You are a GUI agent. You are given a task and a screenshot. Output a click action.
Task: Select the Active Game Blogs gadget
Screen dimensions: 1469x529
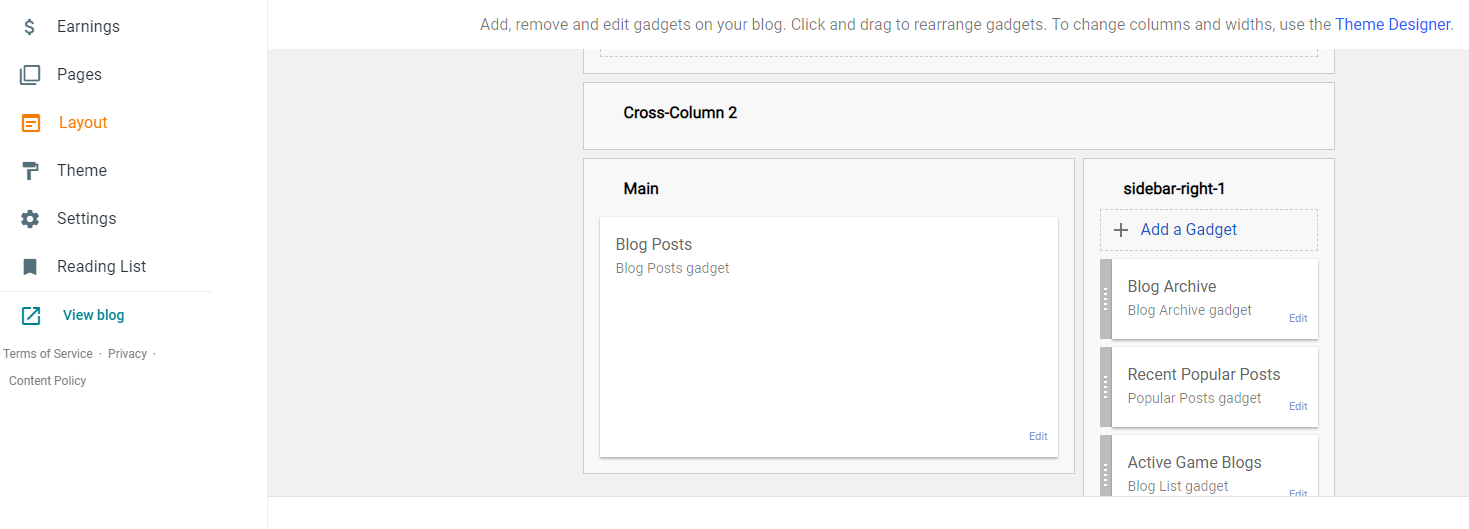tap(1194, 463)
